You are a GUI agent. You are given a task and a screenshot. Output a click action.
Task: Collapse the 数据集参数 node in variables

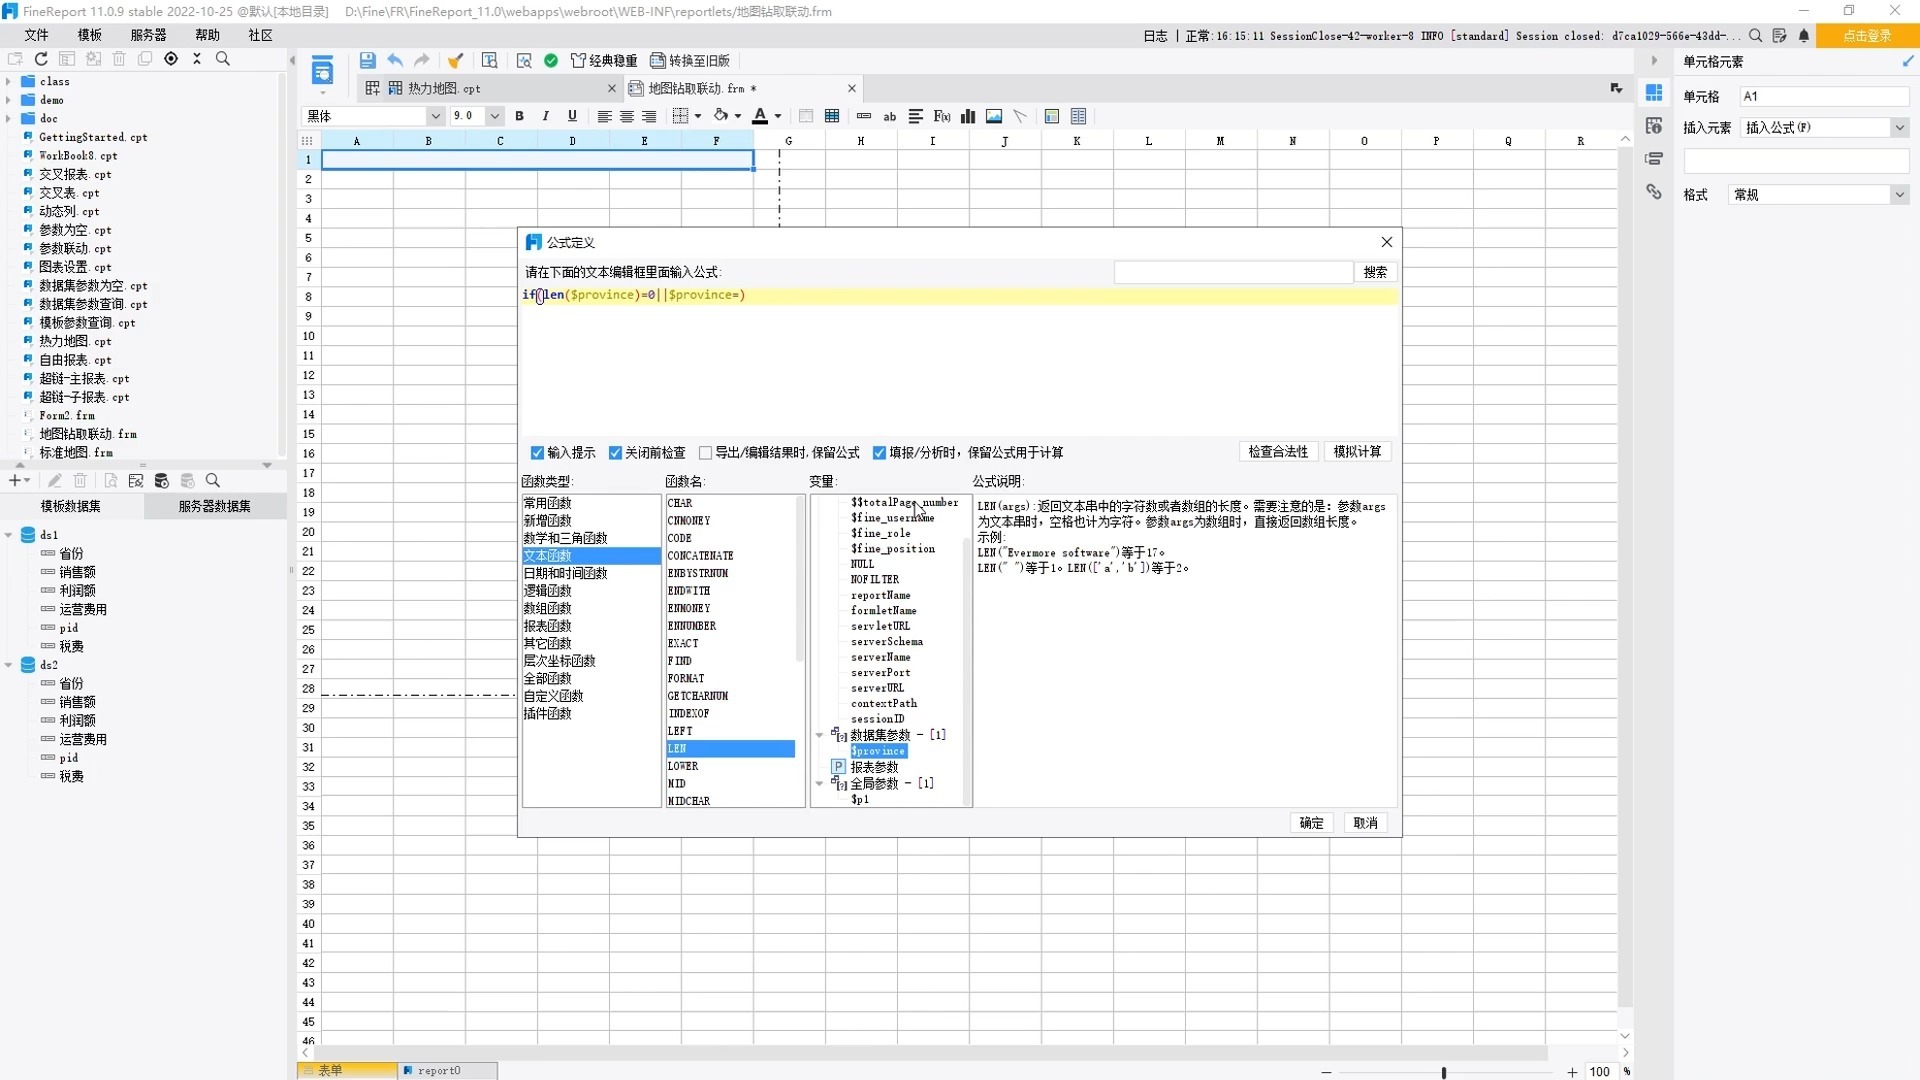click(820, 735)
